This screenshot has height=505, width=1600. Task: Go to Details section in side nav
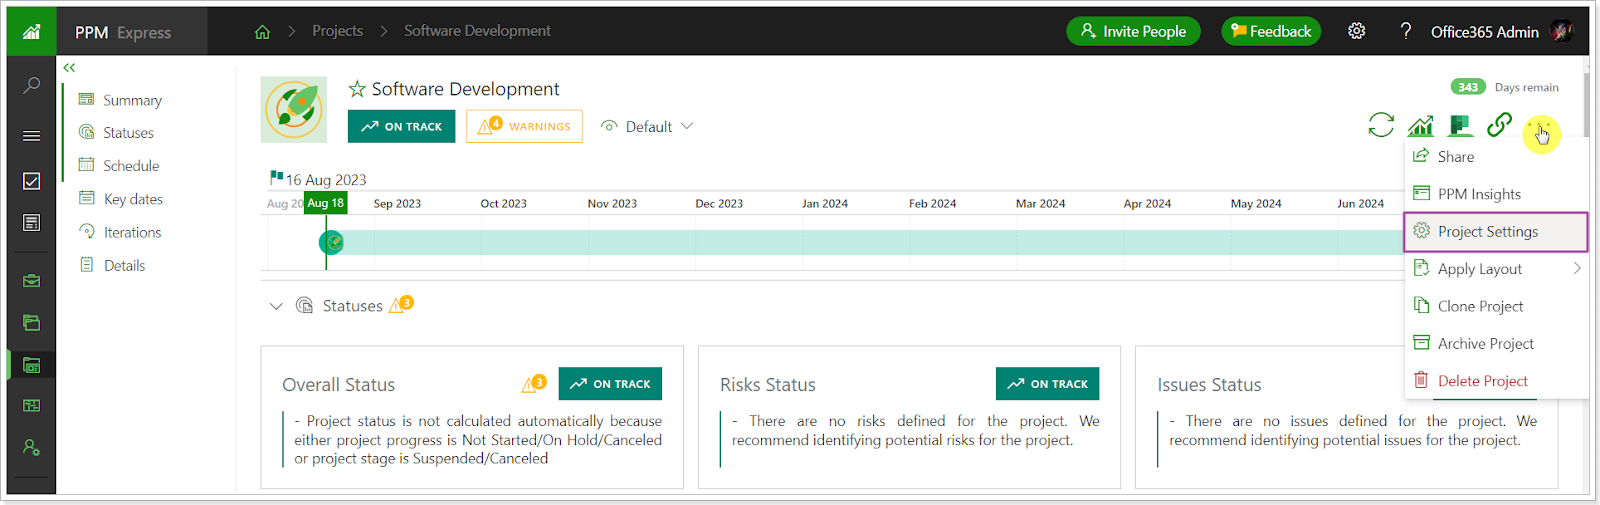pos(124,265)
